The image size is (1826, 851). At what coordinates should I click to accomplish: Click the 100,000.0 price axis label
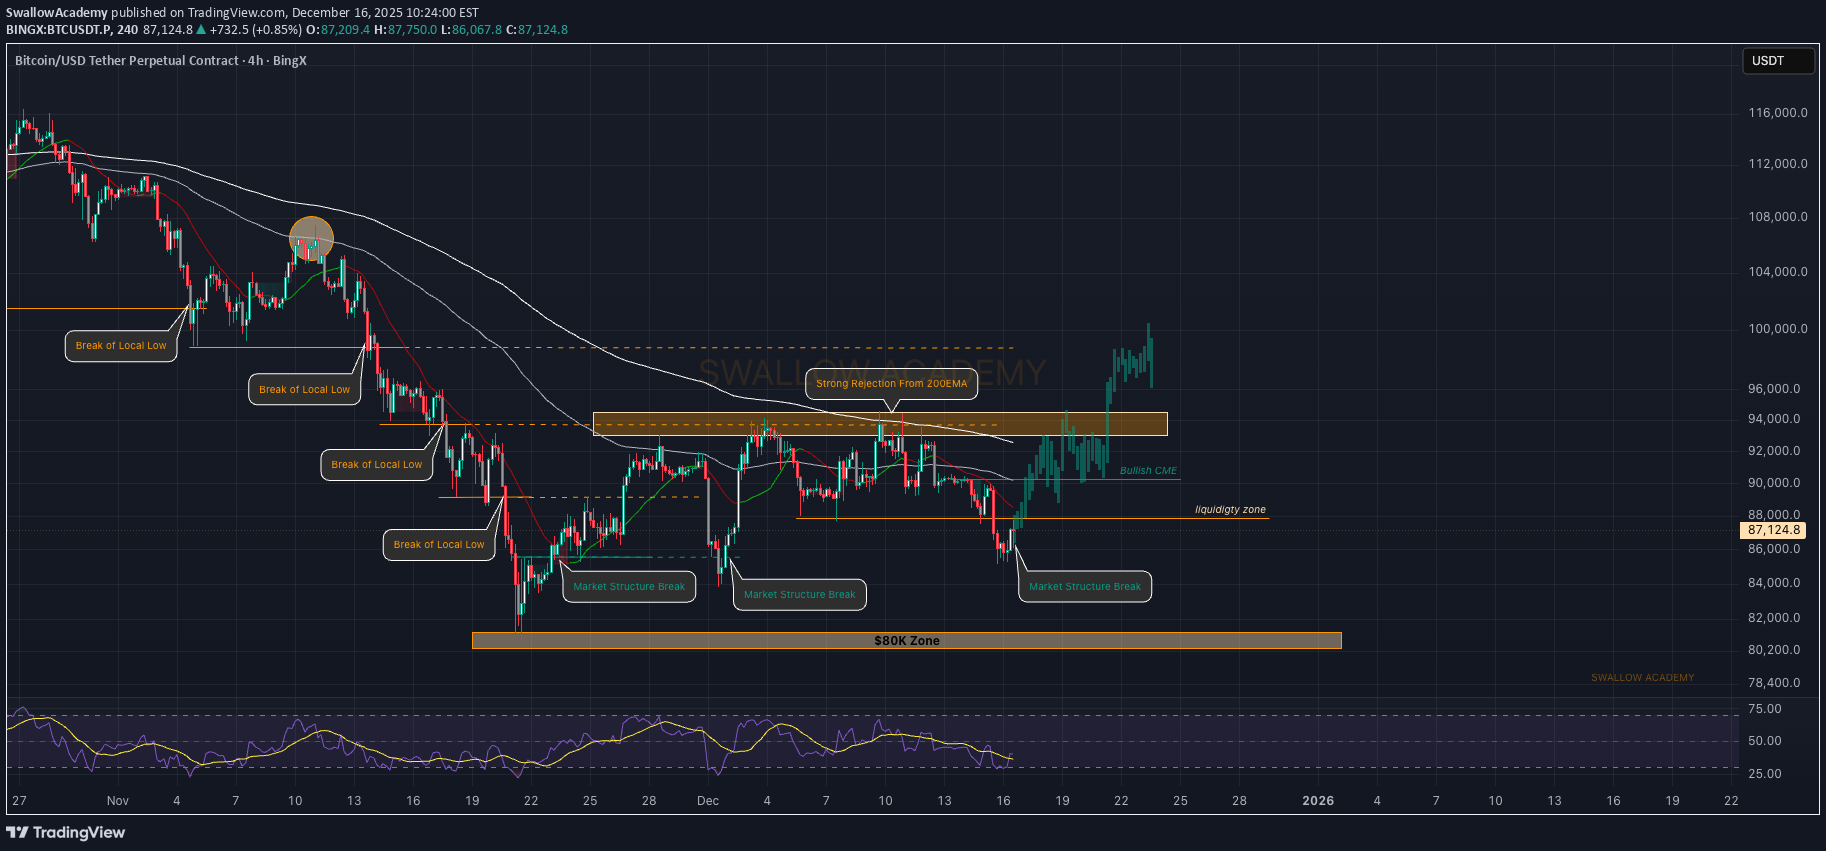click(x=1777, y=329)
